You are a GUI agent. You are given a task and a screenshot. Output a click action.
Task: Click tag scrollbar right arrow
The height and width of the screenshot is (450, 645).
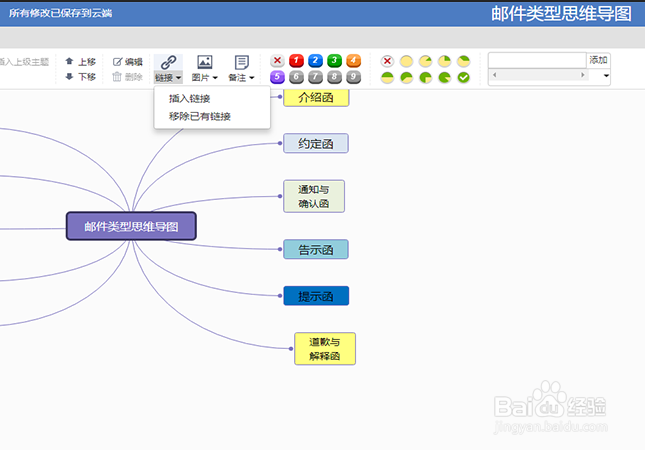pos(582,75)
